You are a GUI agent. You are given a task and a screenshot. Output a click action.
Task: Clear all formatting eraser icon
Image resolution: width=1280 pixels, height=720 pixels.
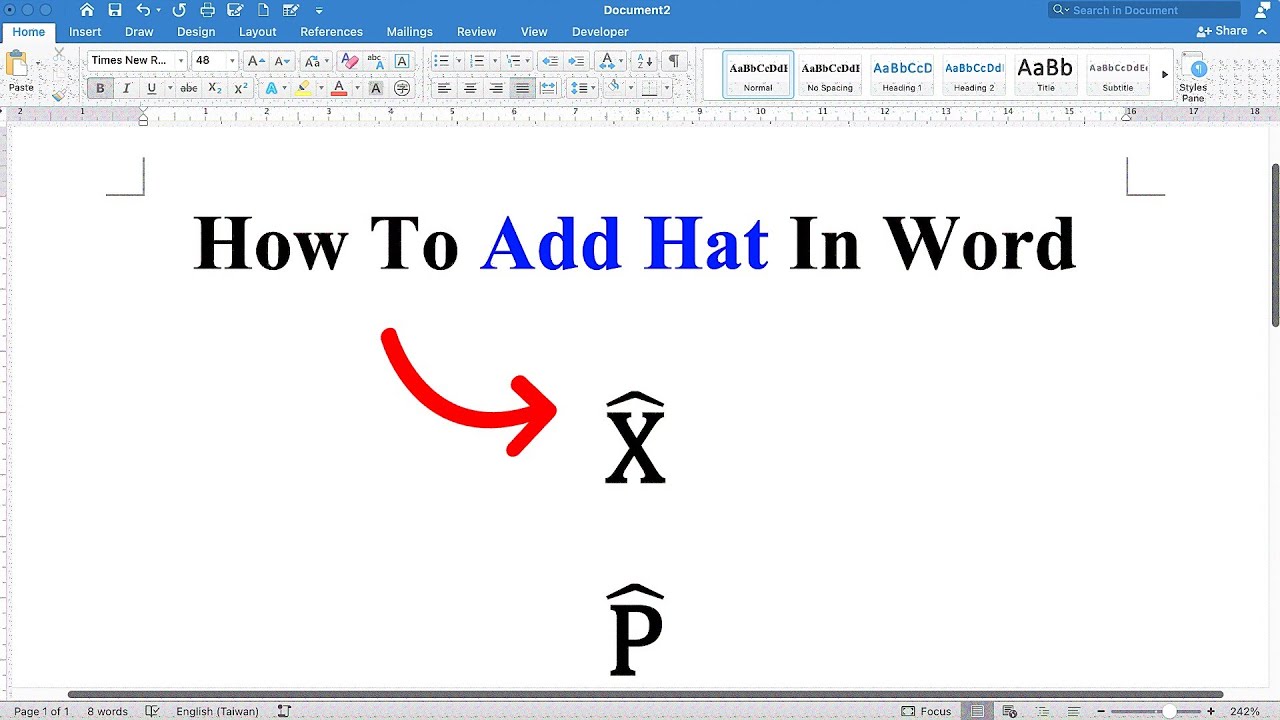349,61
